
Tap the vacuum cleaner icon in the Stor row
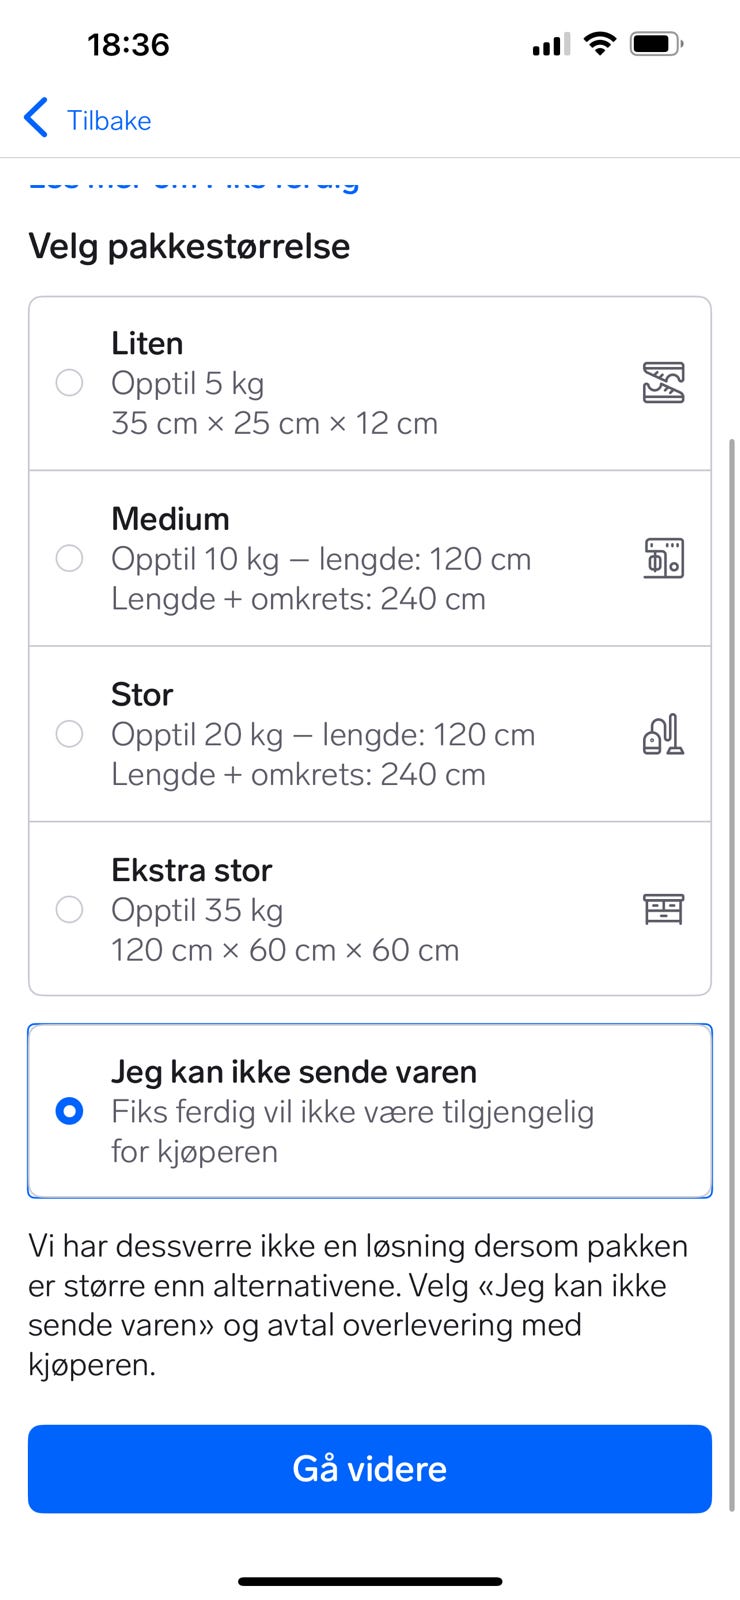tap(663, 734)
